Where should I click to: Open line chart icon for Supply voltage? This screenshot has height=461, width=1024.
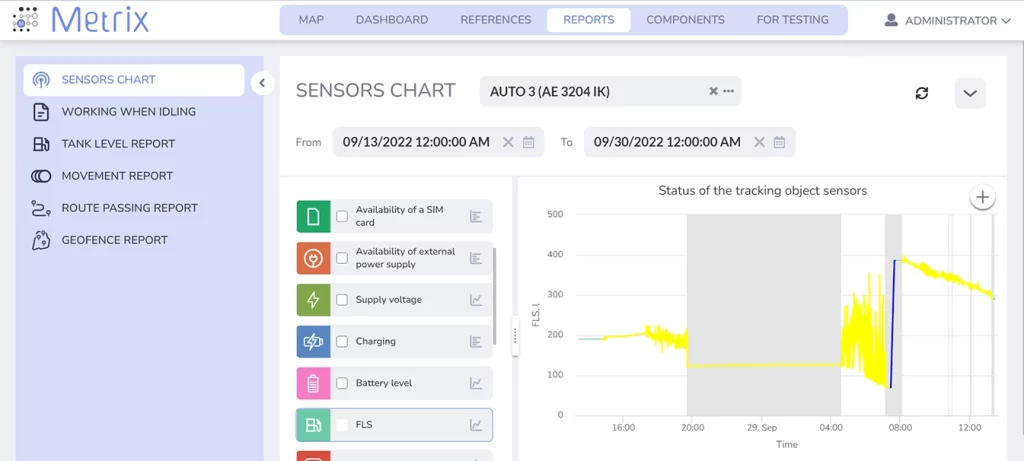tap(476, 300)
